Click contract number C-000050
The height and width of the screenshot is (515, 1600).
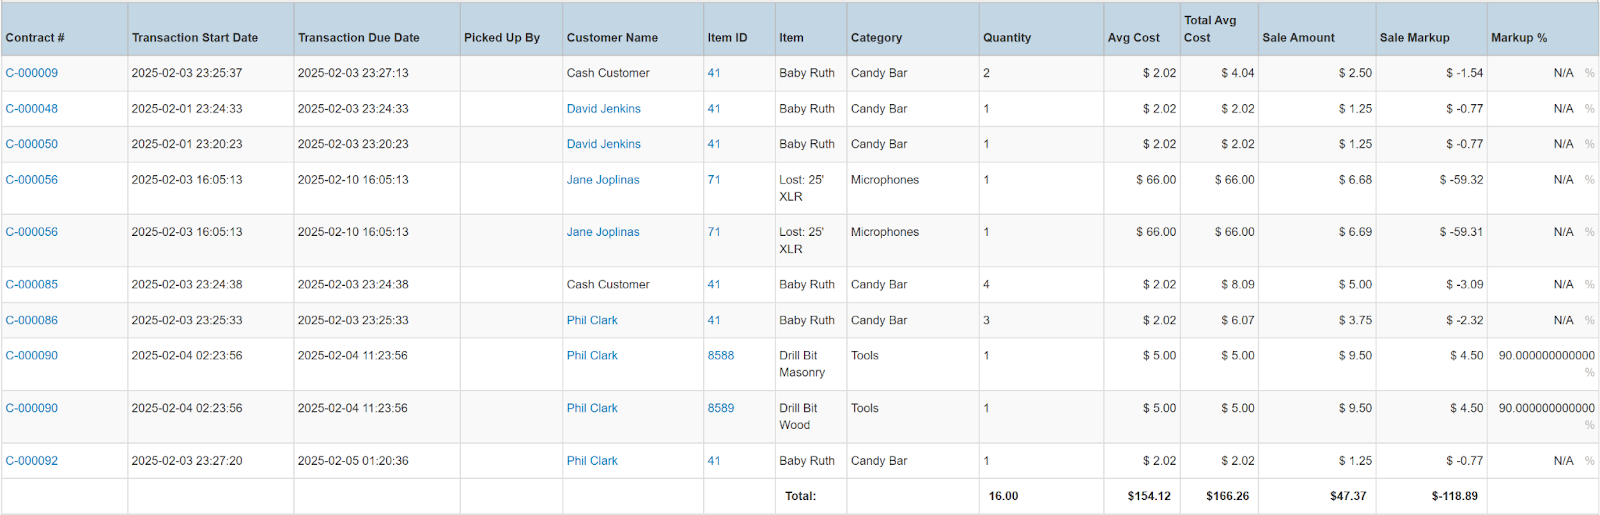[32, 144]
